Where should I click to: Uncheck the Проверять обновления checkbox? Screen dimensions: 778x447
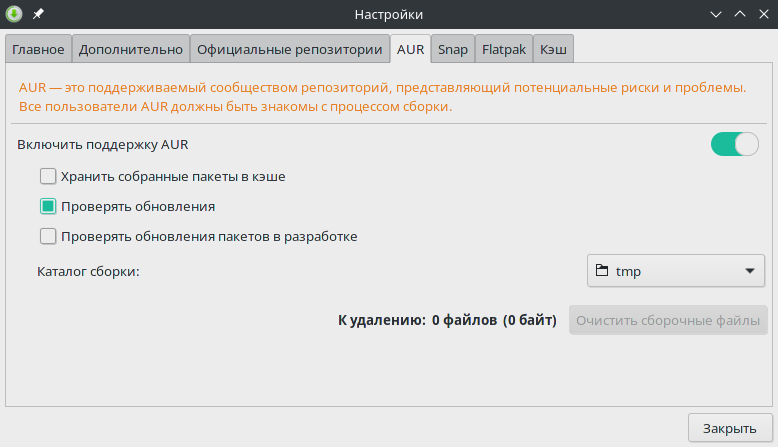pyautogui.click(x=48, y=206)
